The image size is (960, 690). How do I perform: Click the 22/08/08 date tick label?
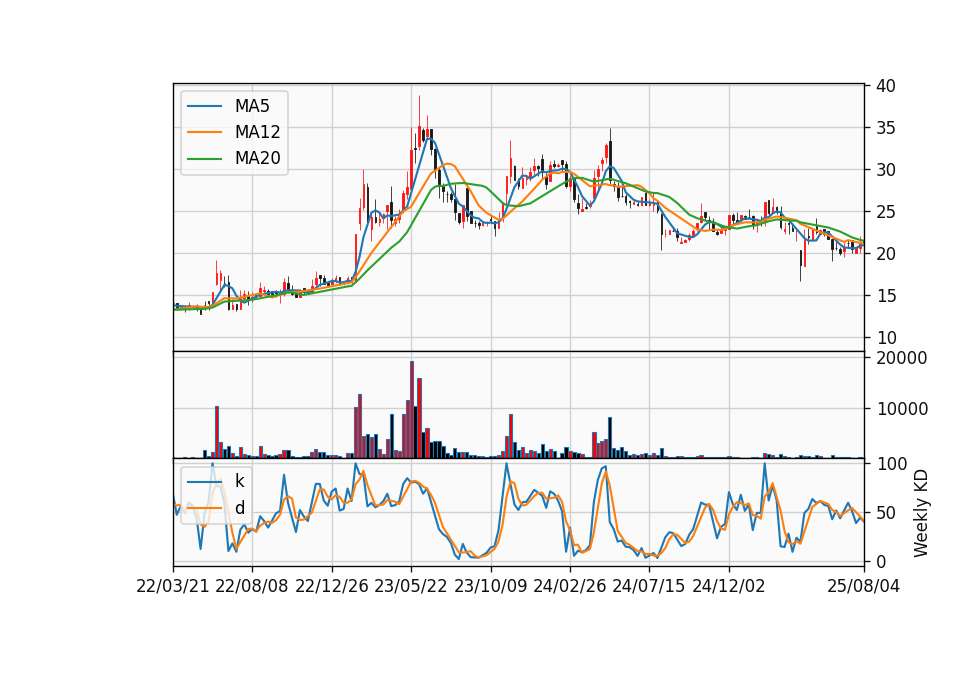[252, 586]
